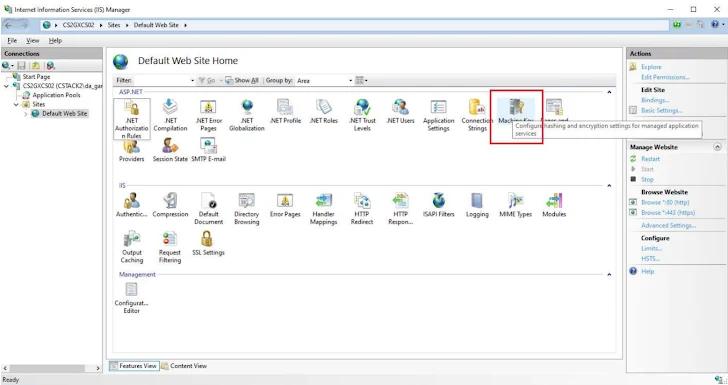Open the .NET Roles feature
This screenshot has width=728, height=385.
coord(324,112)
